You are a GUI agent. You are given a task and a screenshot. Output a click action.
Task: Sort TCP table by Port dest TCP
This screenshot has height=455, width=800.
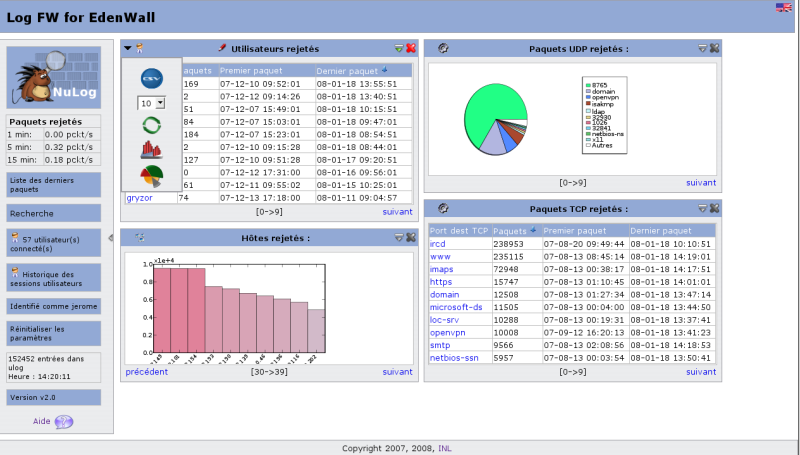459,231
